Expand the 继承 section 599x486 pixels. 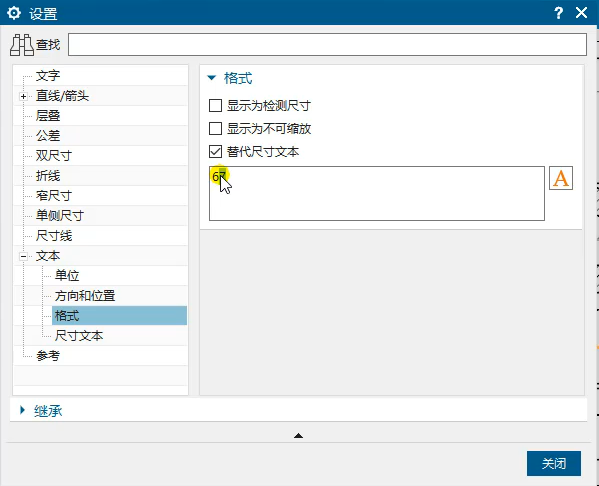(22, 410)
